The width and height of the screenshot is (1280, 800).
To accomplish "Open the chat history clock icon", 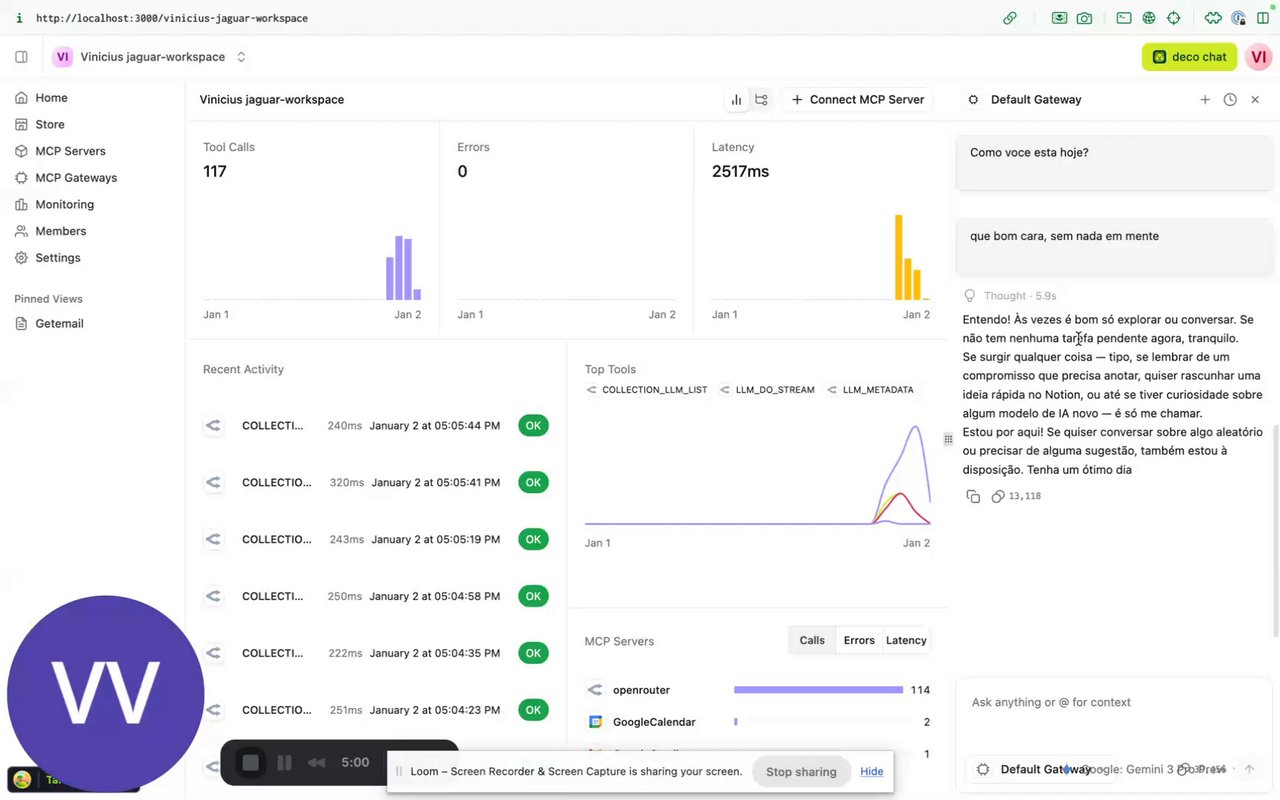I will tap(1230, 100).
